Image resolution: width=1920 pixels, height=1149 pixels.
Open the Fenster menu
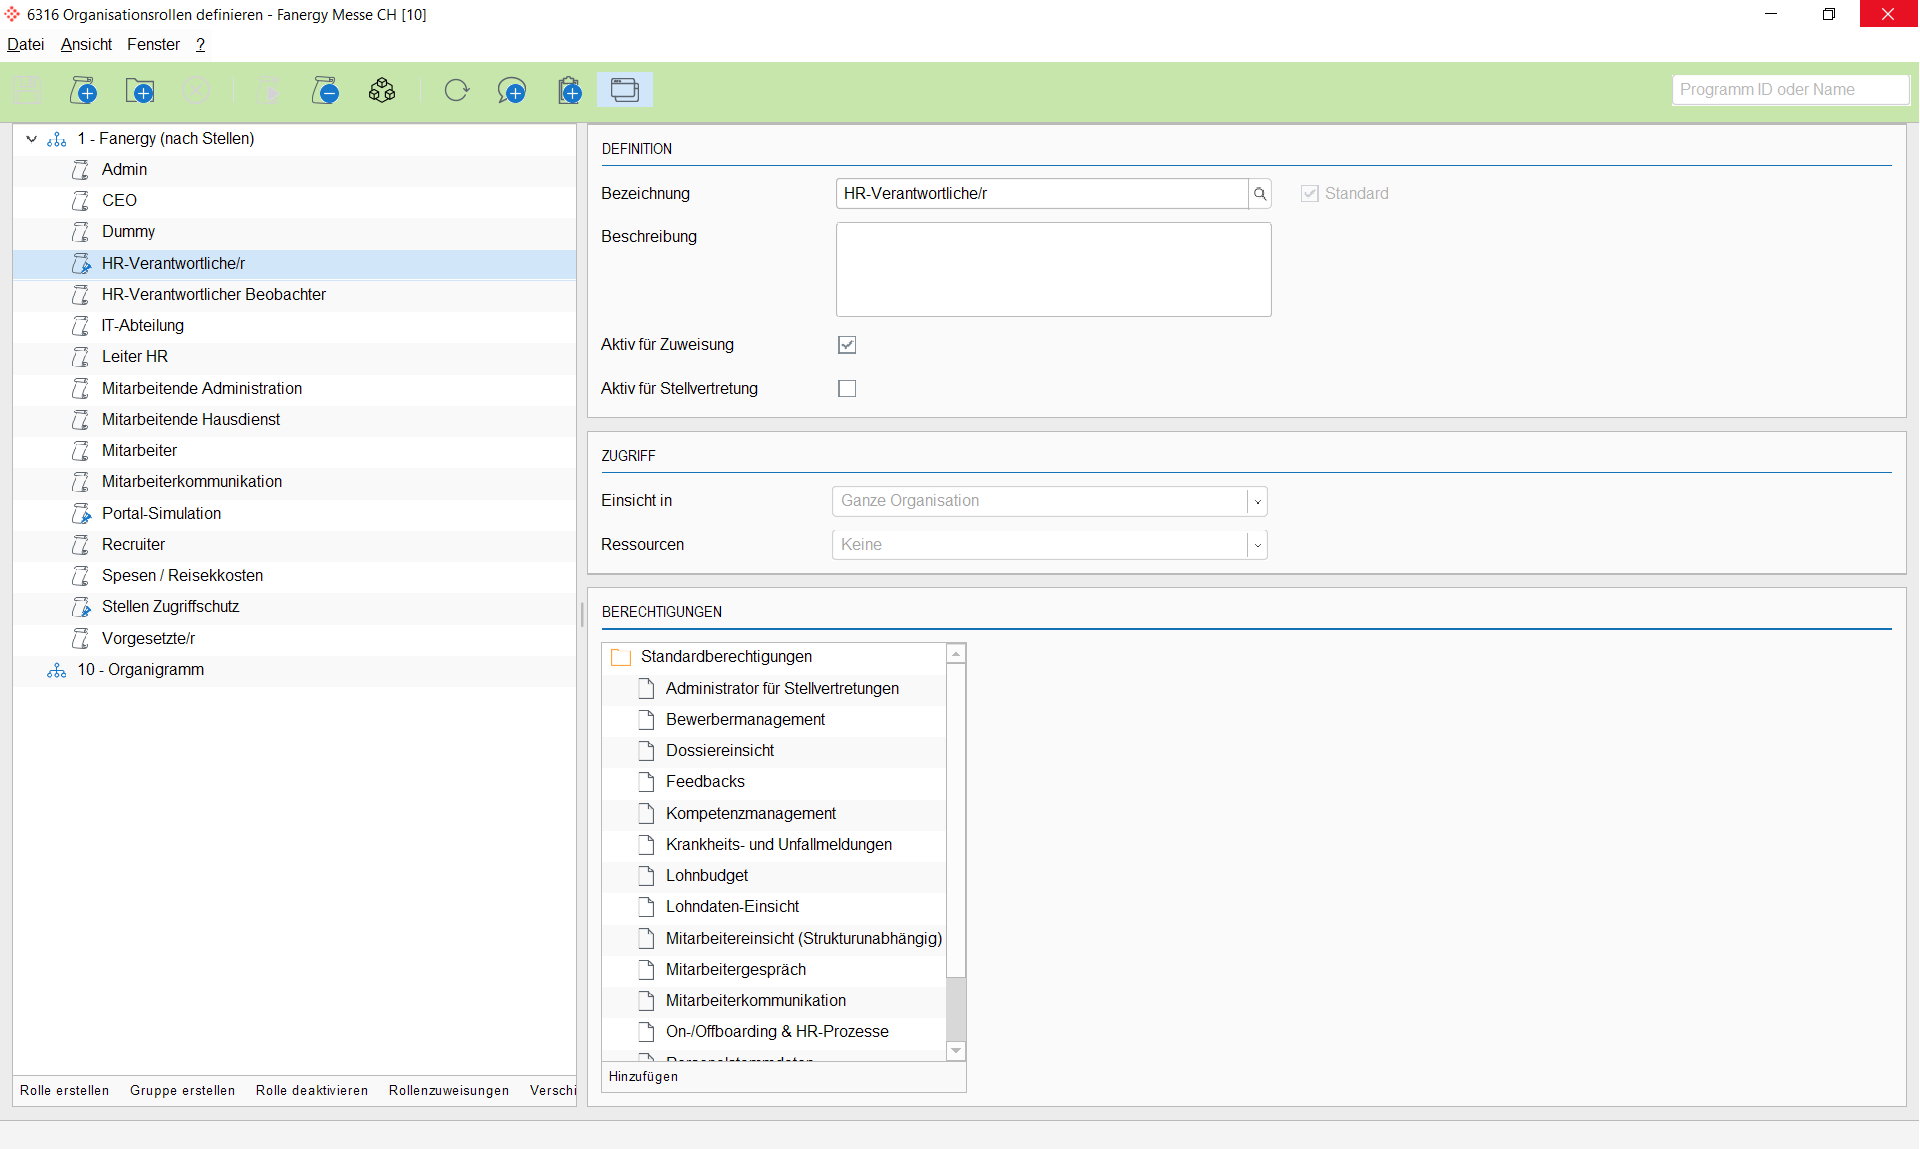153,44
